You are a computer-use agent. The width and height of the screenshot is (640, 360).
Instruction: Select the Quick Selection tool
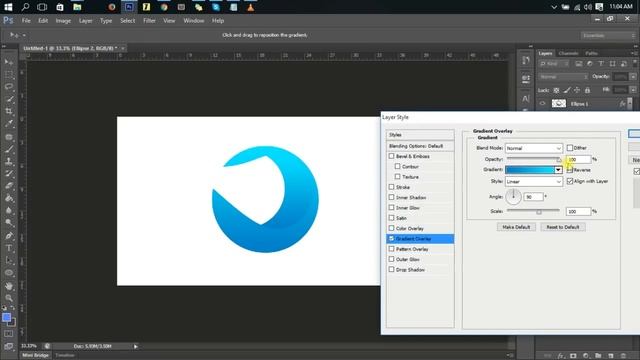point(9,99)
